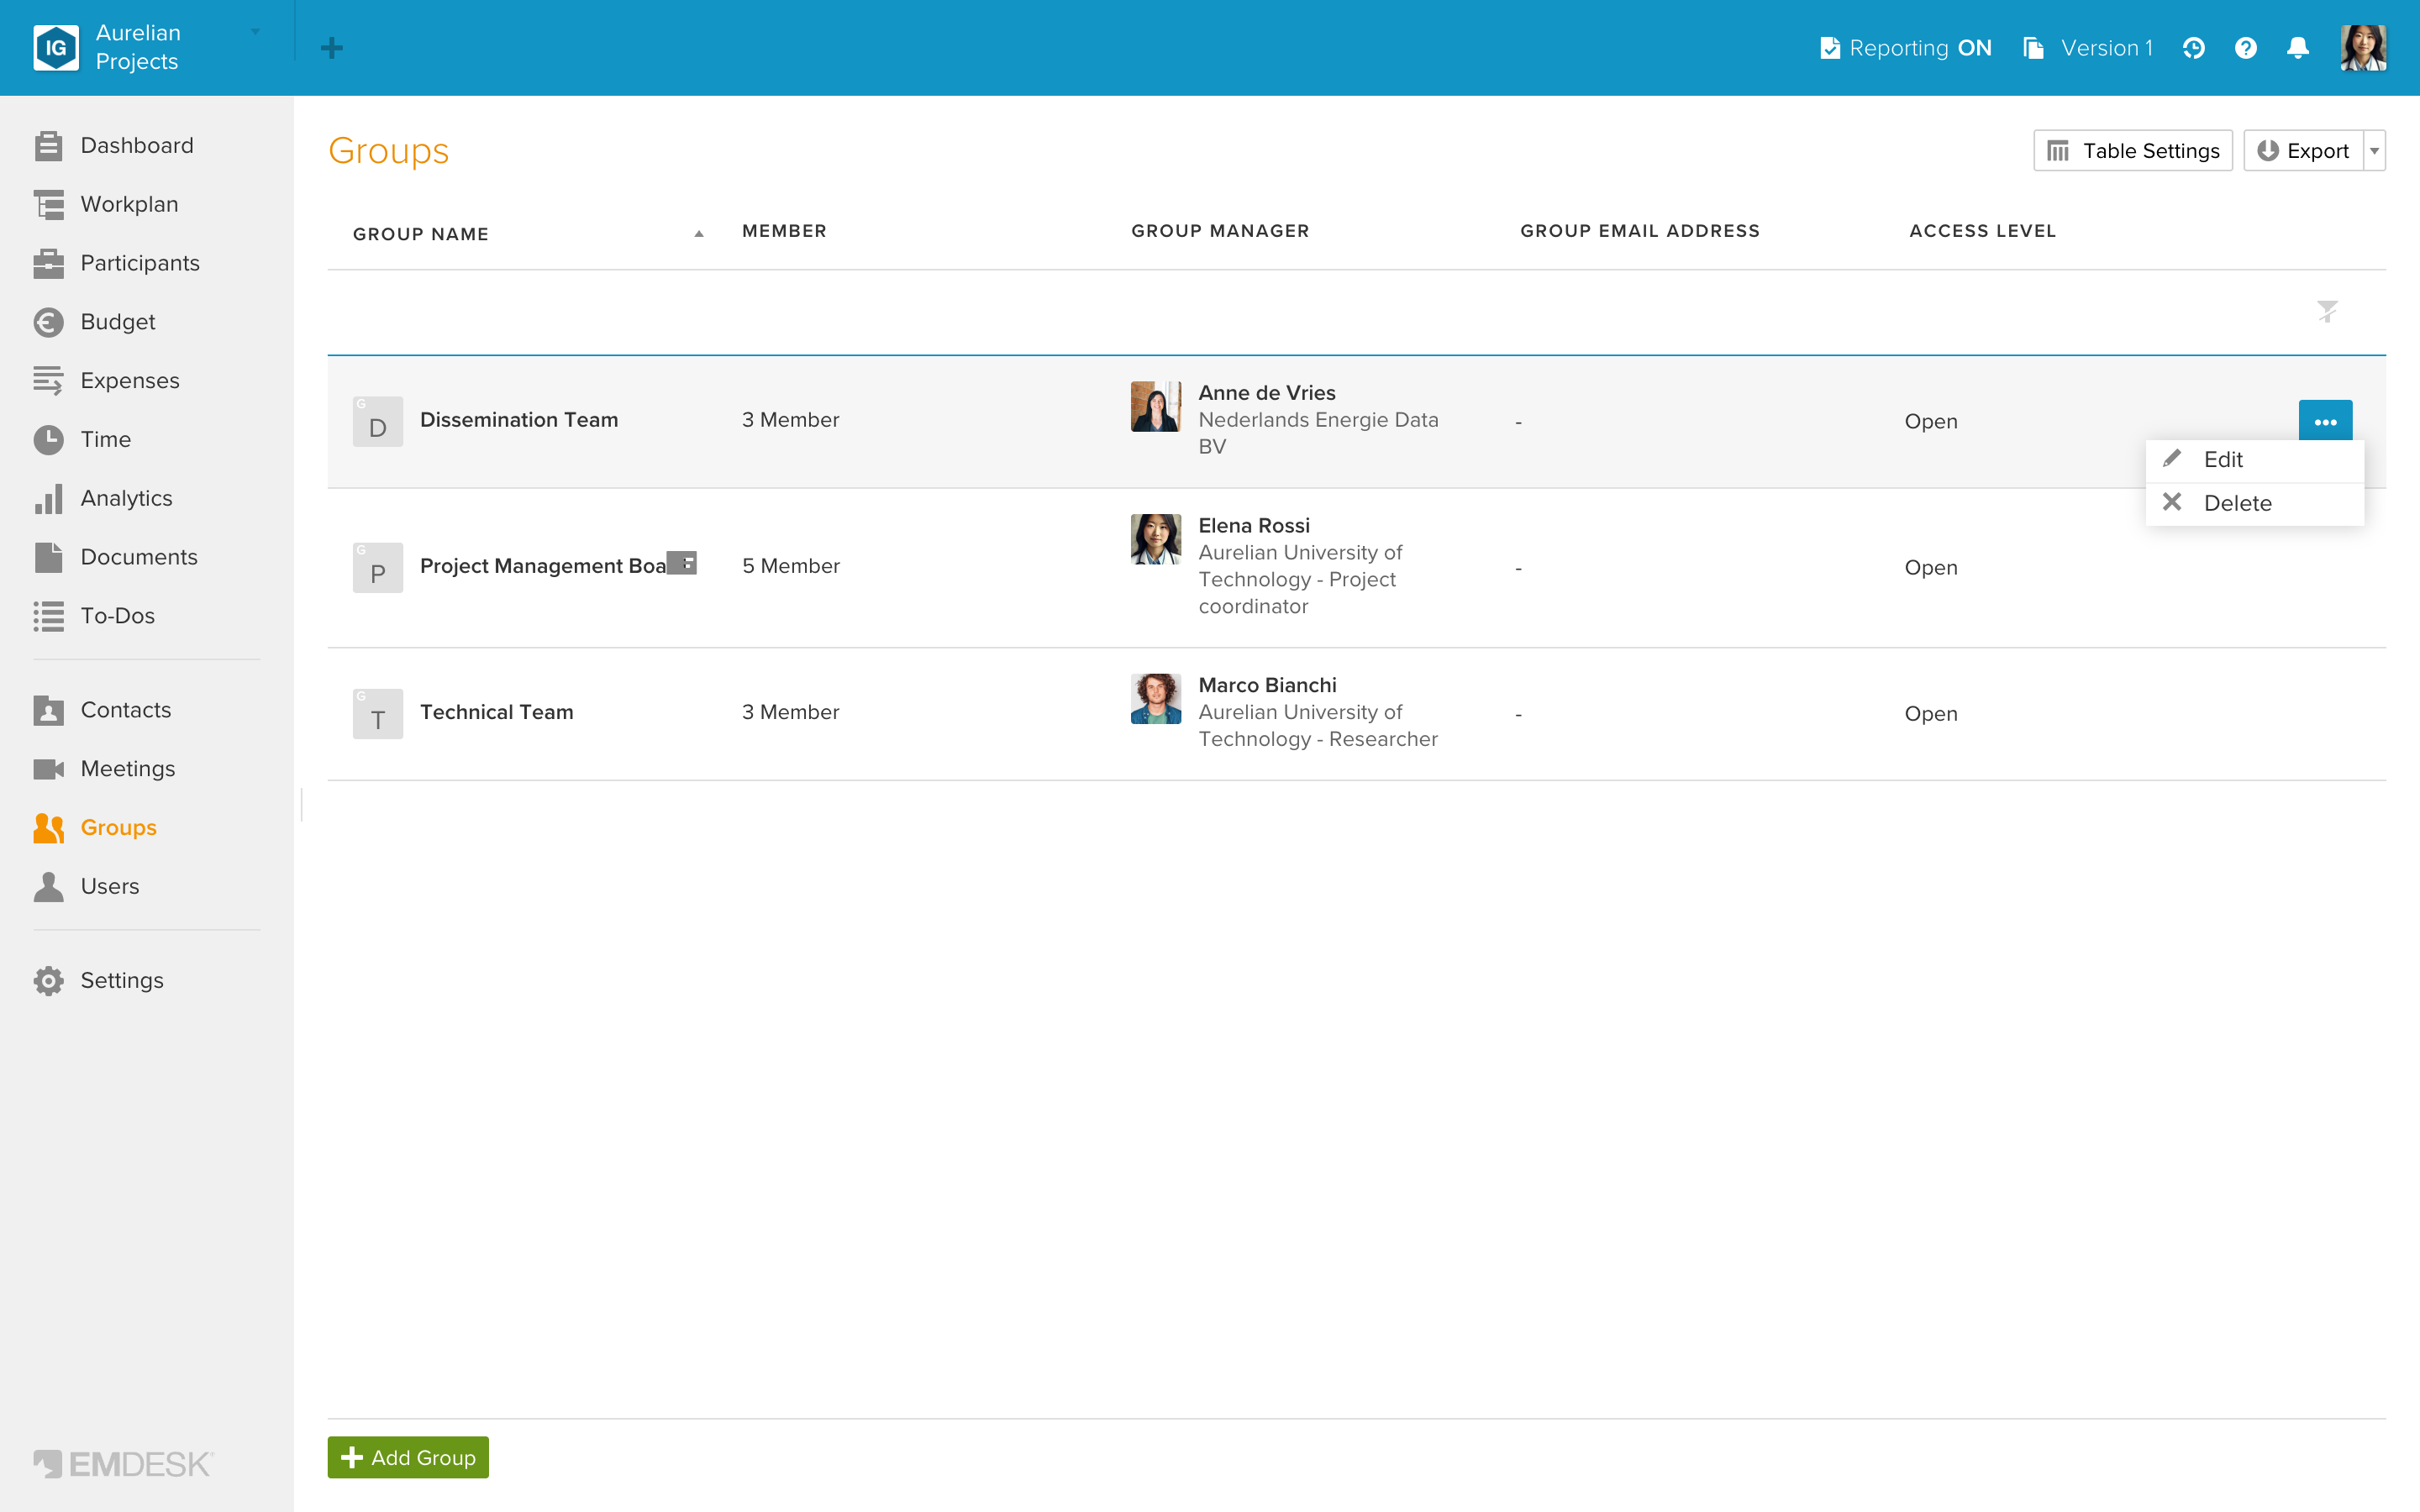Open the Documents page
This screenshot has height=1512, width=2420.
click(116, 557)
